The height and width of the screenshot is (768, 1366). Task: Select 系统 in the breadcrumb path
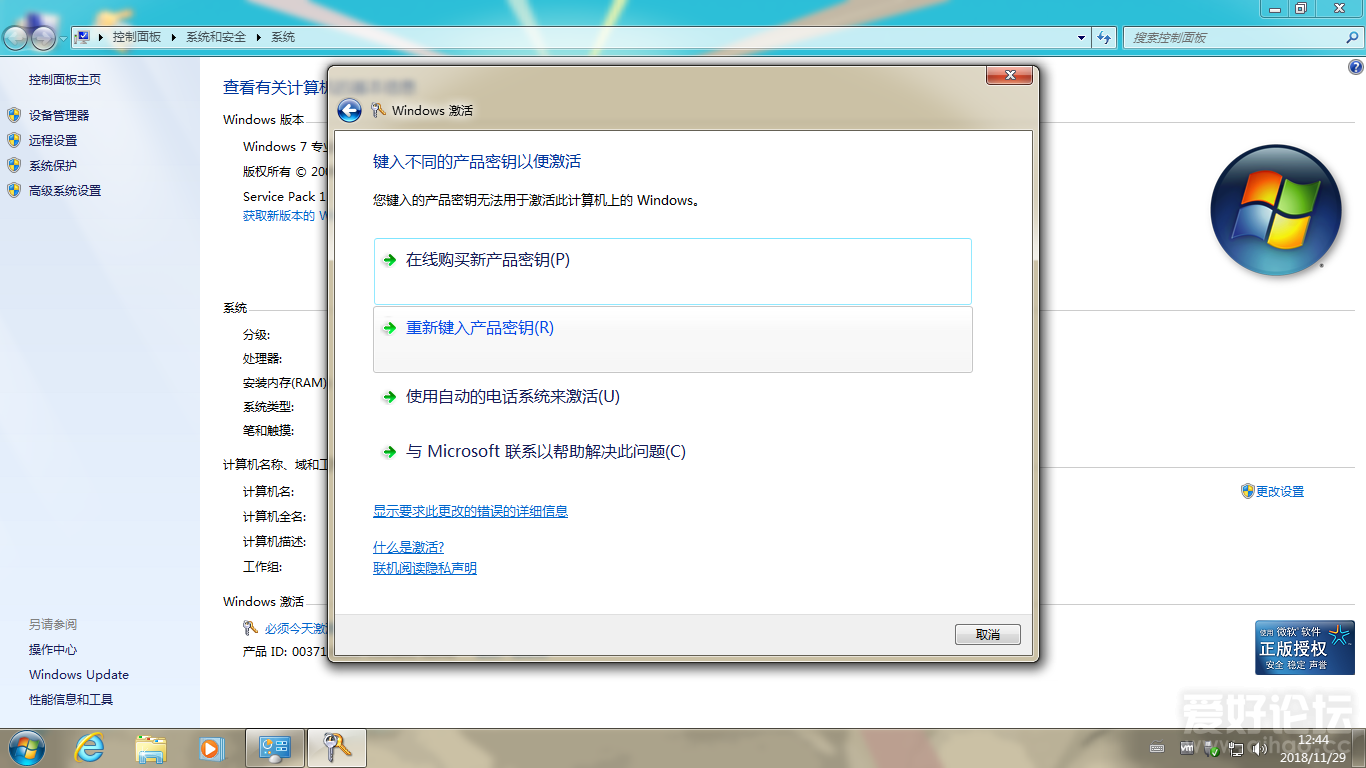point(283,37)
